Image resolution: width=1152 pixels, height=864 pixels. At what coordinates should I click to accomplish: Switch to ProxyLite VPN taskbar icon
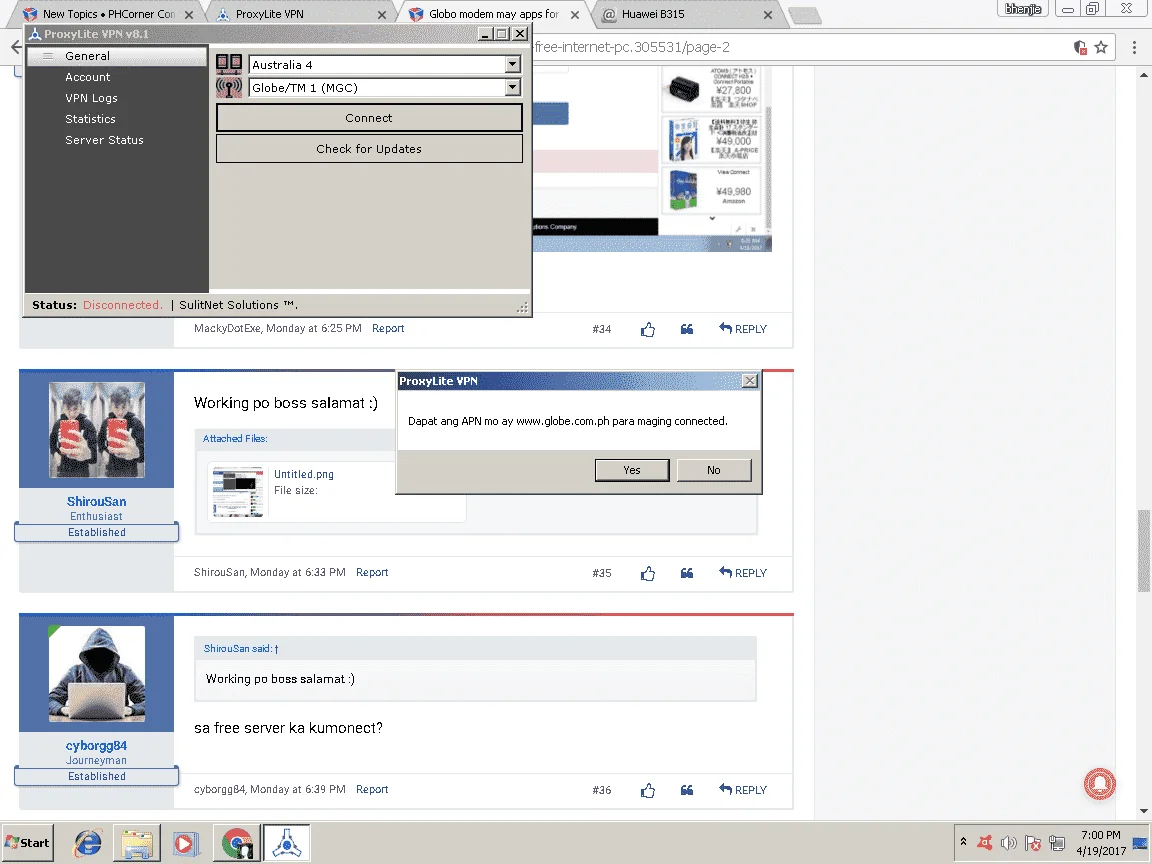pos(287,843)
